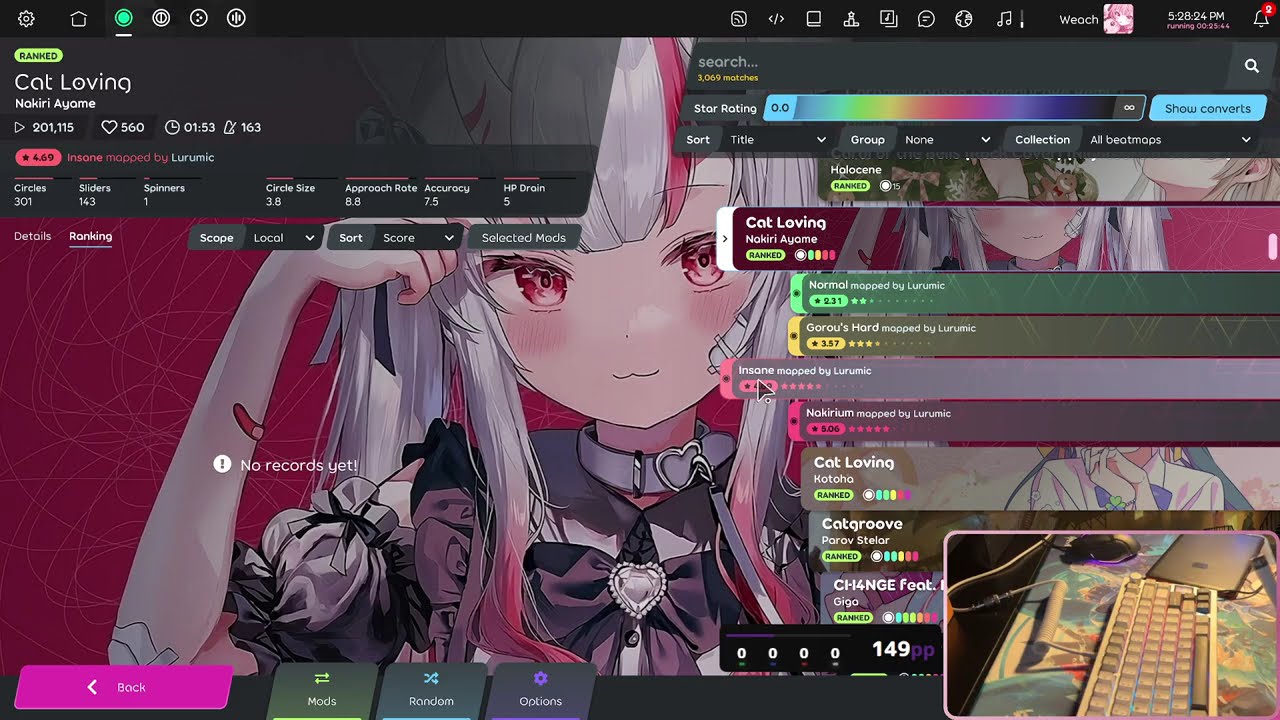1280x720 pixels.
Task: Collapse the Cat Loving Nakiri Ayame set chevron
Action: [x=725, y=239]
